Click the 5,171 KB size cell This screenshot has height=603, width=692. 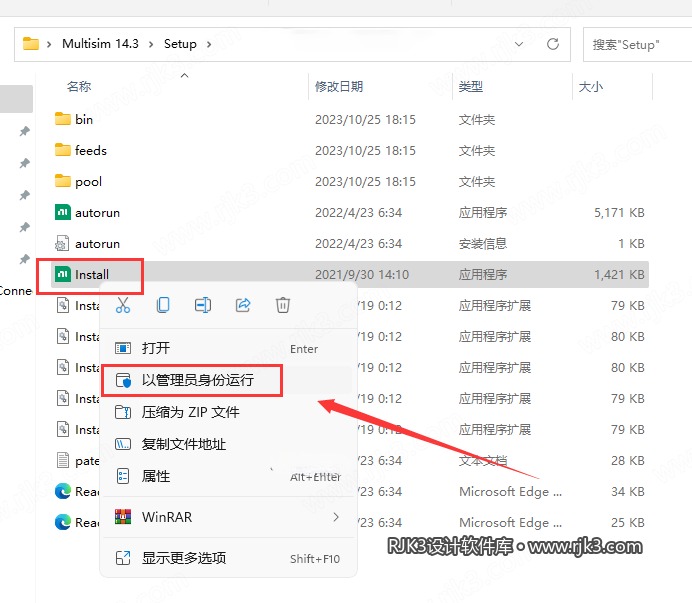point(619,213)
